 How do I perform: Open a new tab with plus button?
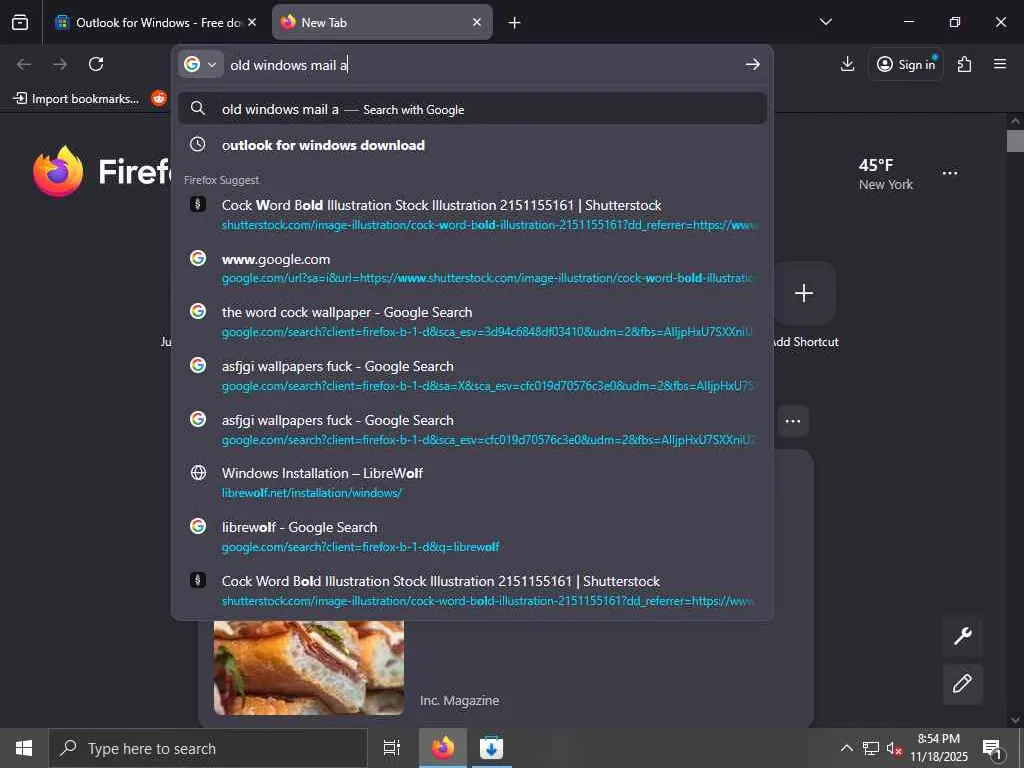[515, 23]
